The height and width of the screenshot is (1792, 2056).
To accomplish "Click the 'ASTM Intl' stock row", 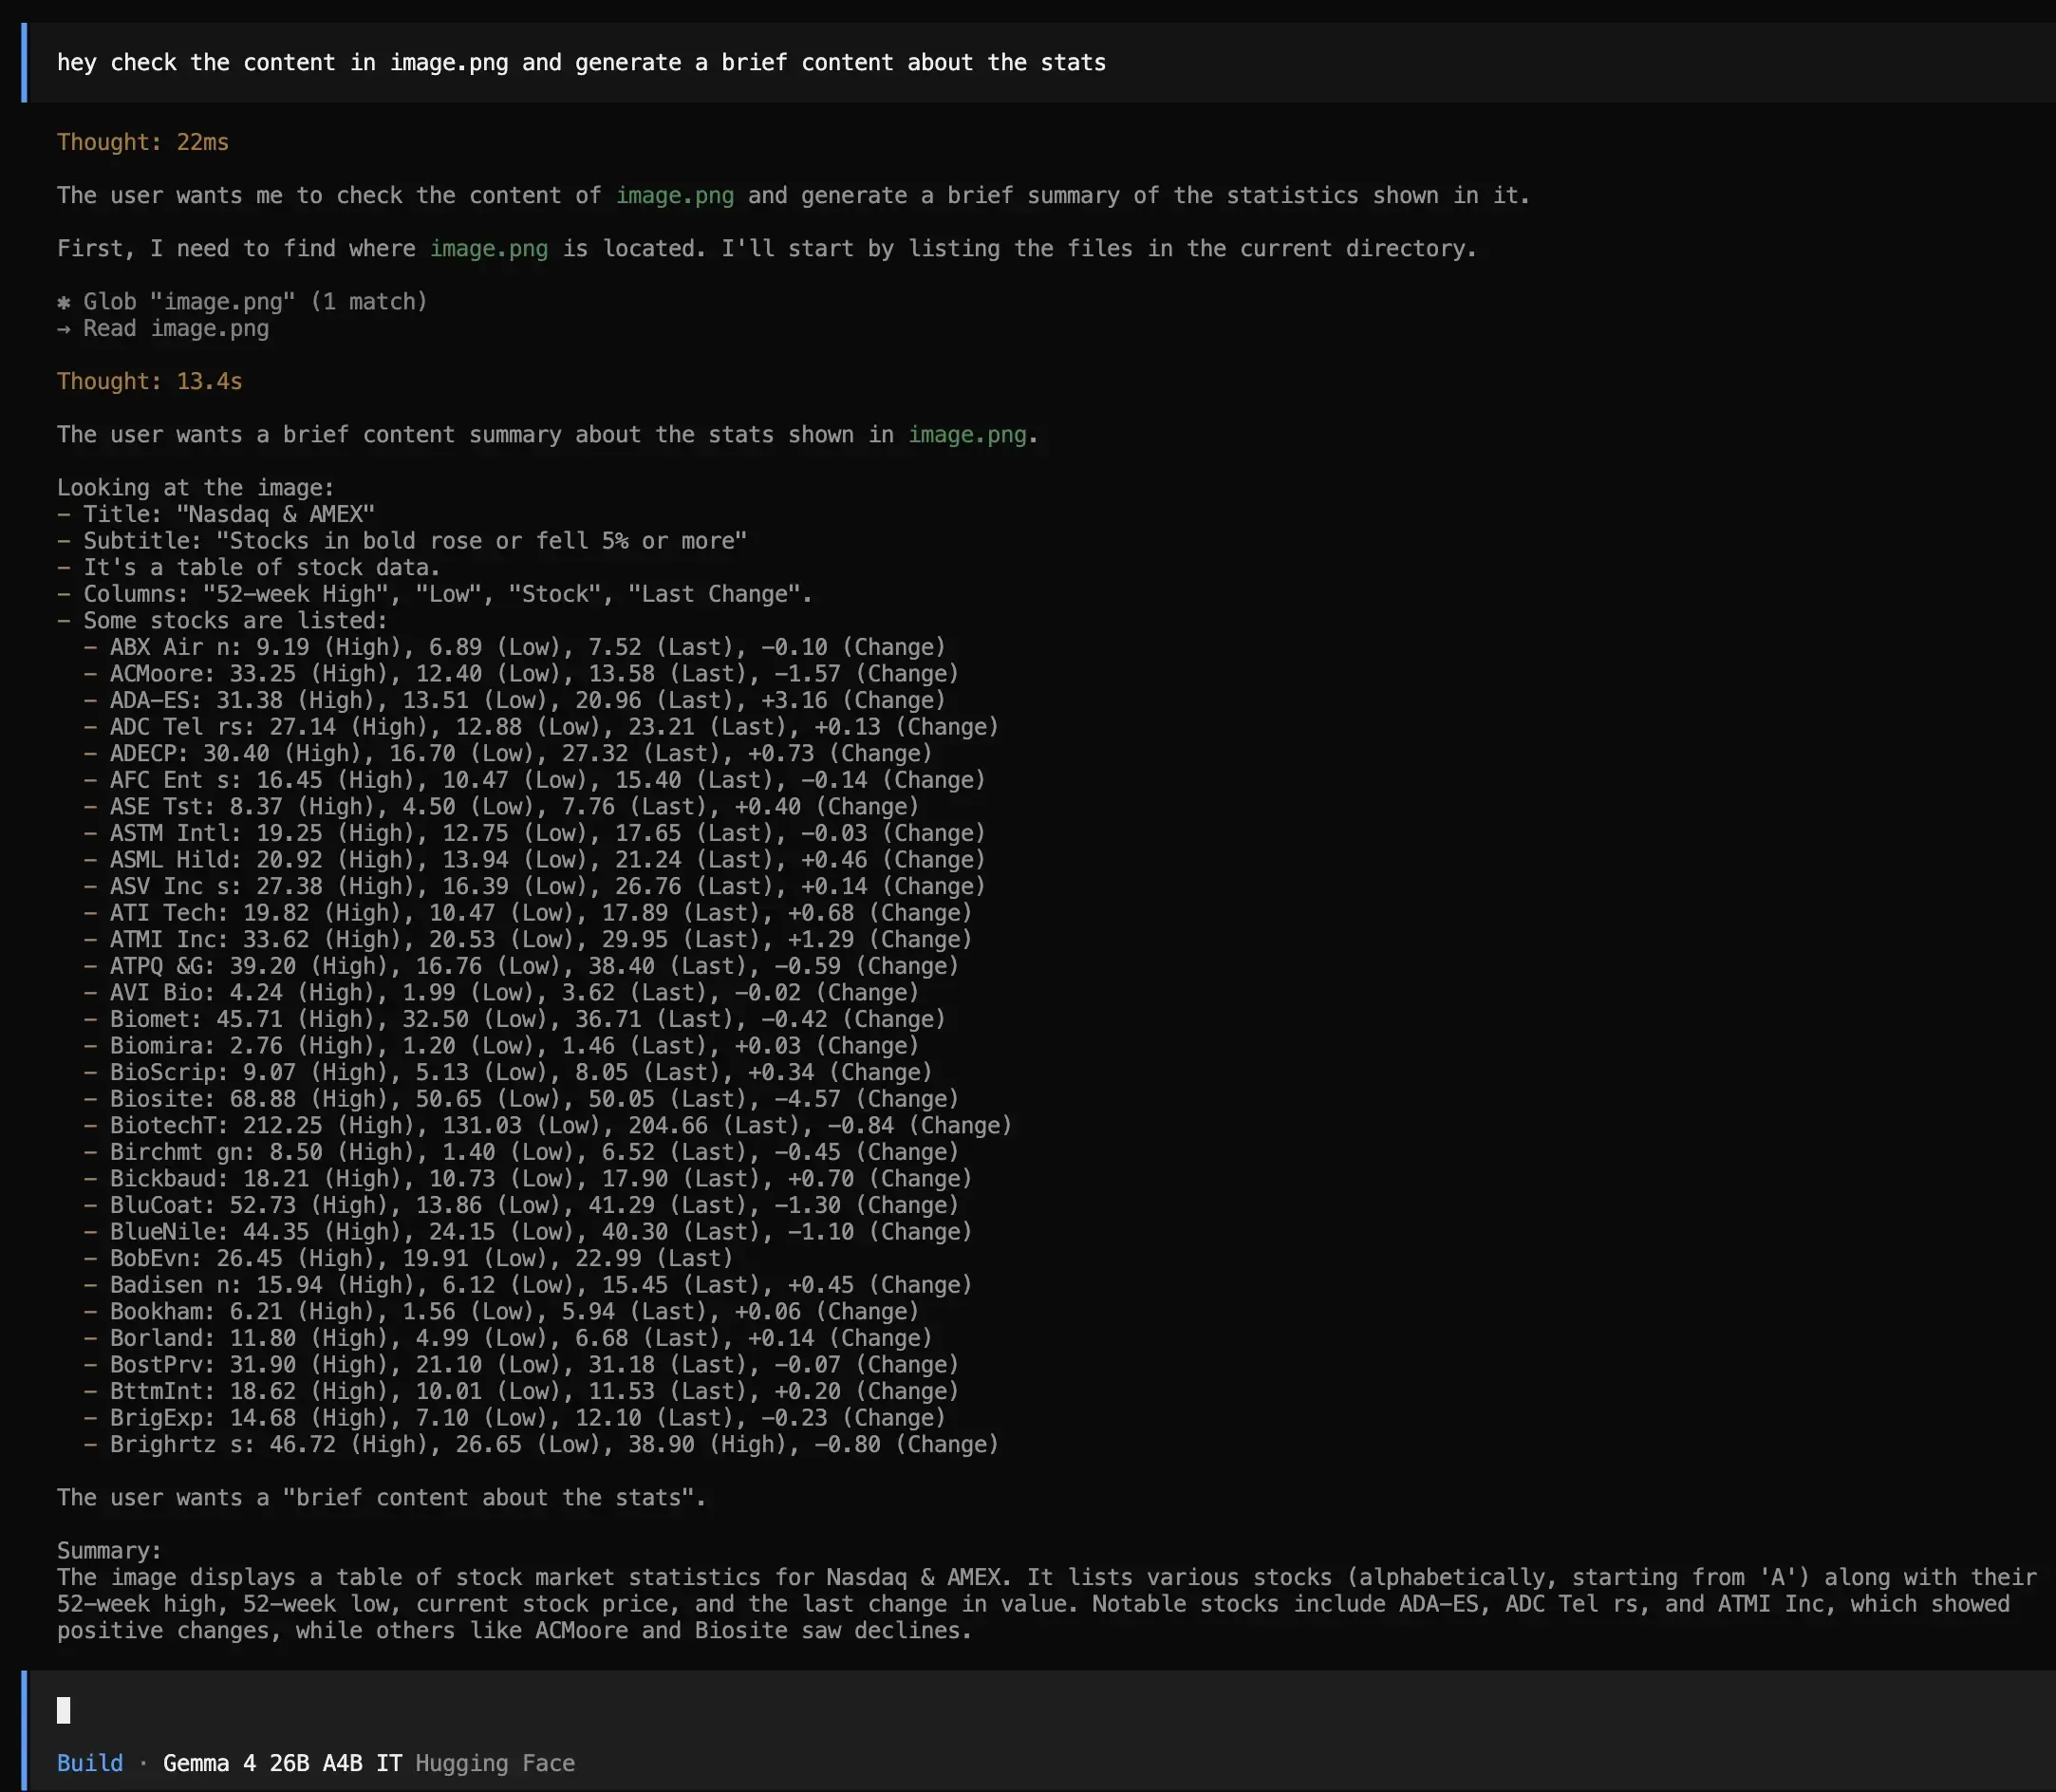I will point(535,832).
